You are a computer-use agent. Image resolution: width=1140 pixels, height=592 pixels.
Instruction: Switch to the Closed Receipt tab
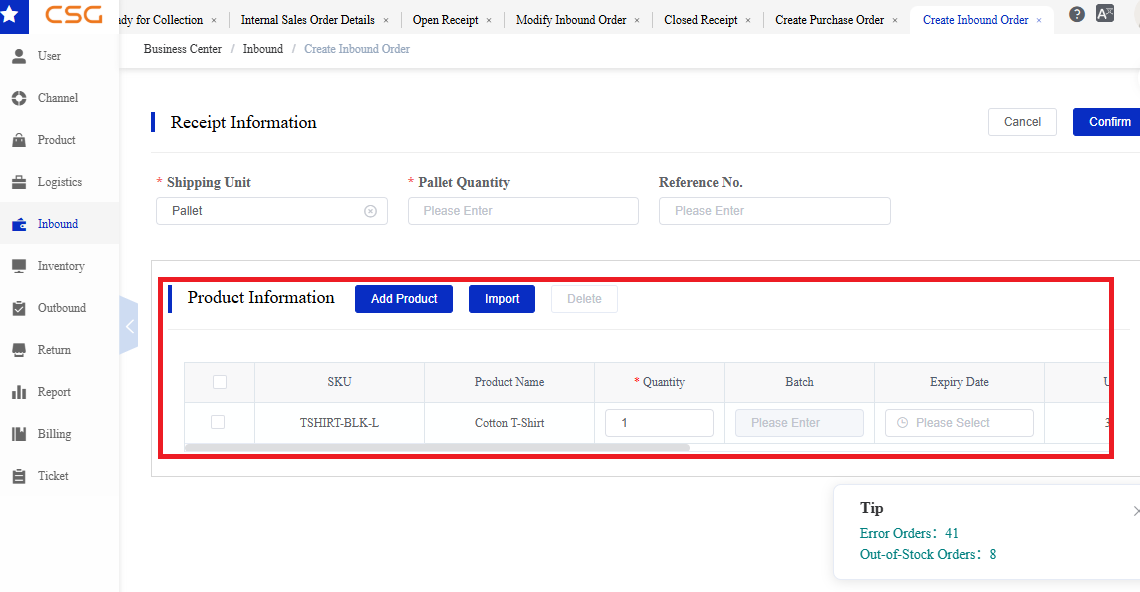click(x=701, y=20)
